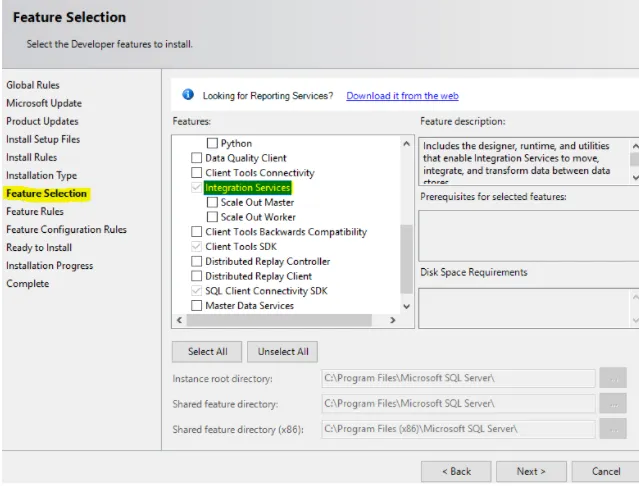Cancel the setup wizard
Image resolution: width=639 pixels, height=486 pixels.
(x=606, y=471)
